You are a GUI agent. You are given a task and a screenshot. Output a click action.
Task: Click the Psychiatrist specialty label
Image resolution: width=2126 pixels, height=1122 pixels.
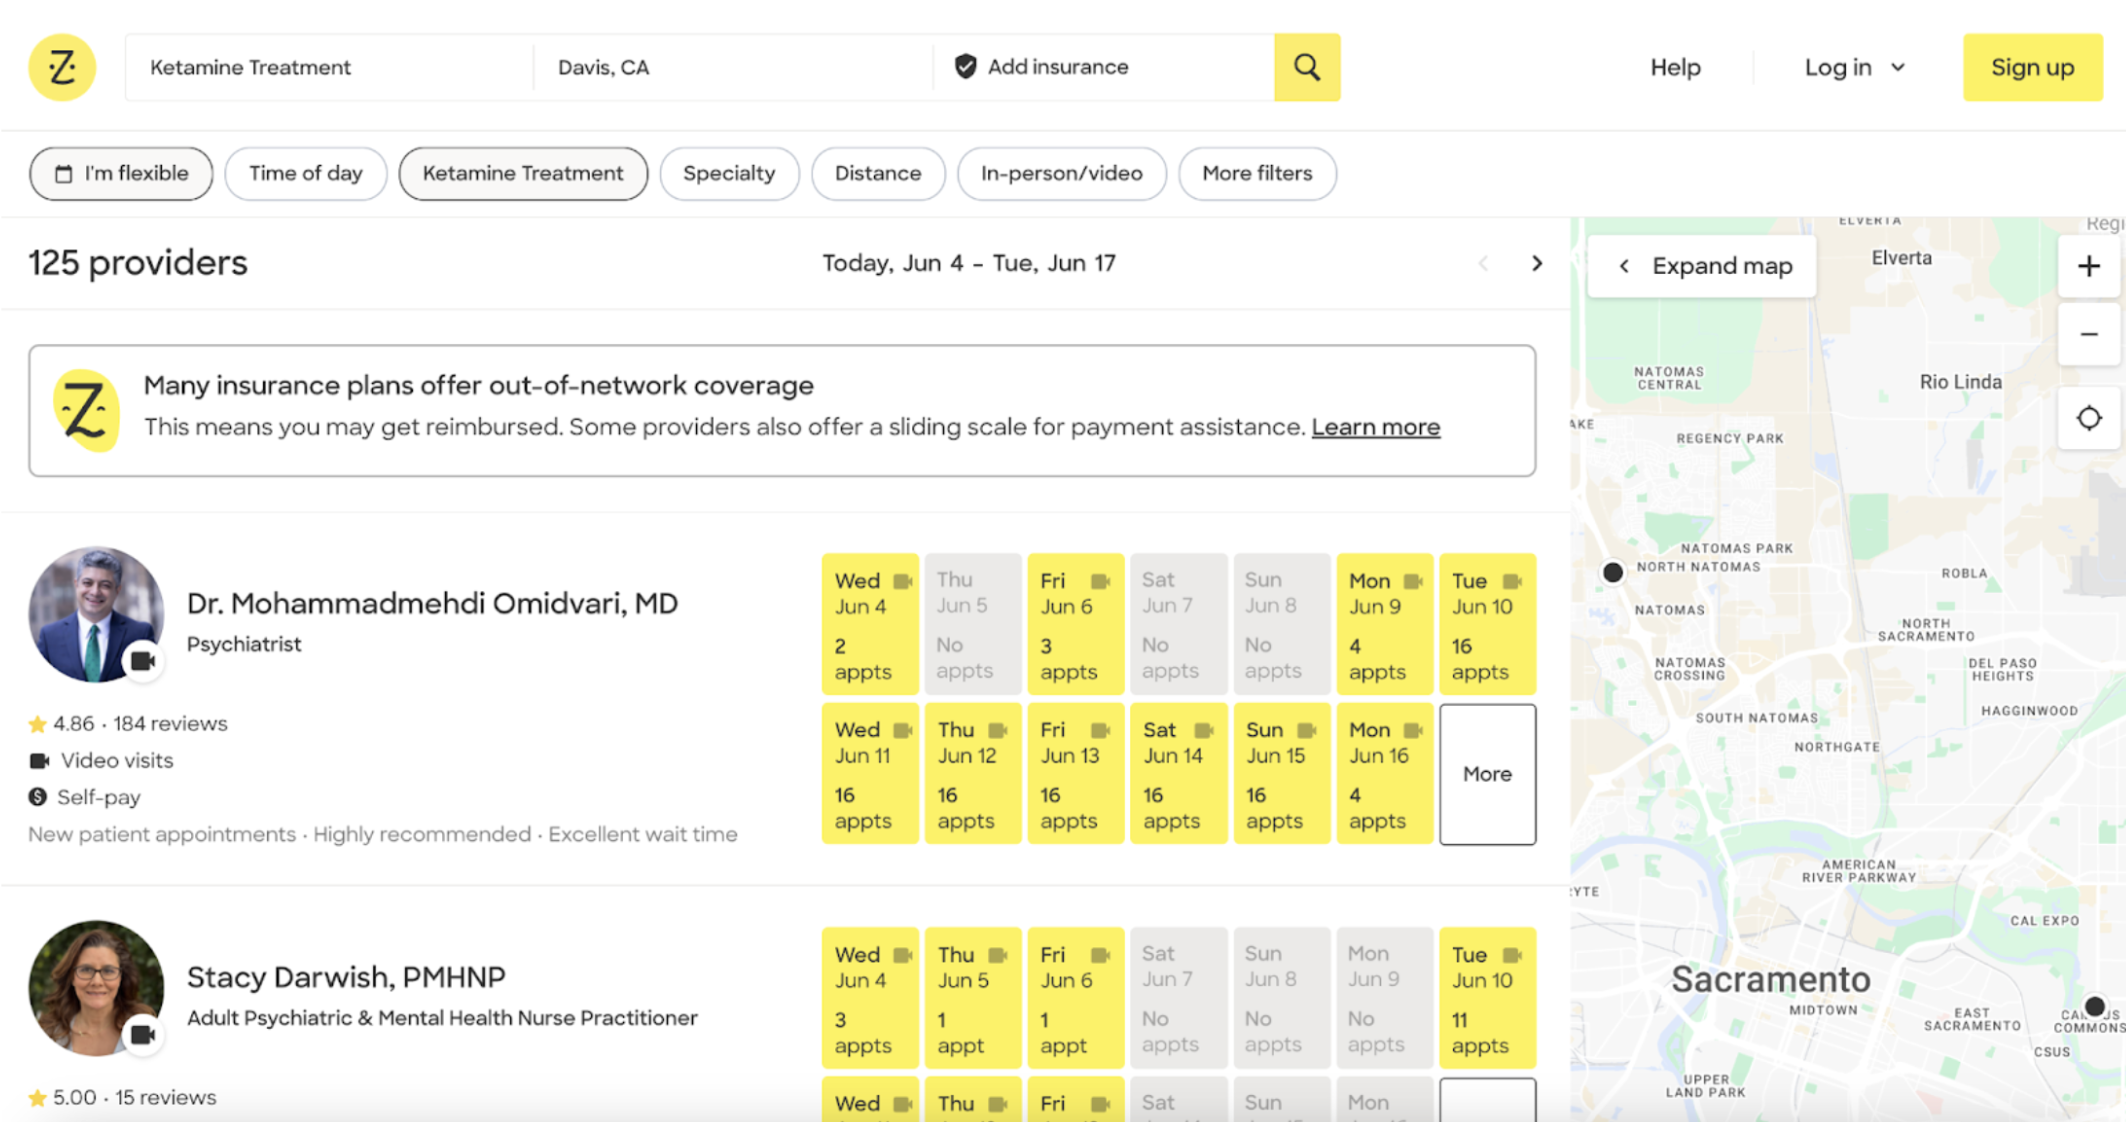click(244, 644)
